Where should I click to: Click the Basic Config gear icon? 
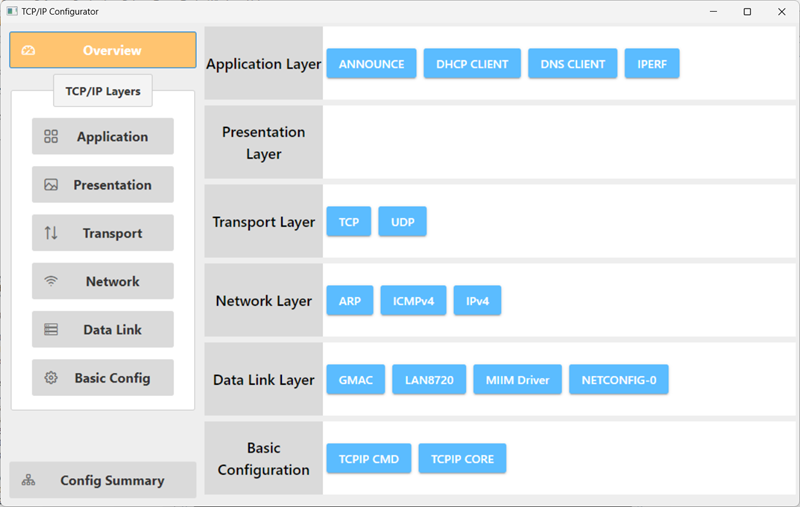(51, 378)
